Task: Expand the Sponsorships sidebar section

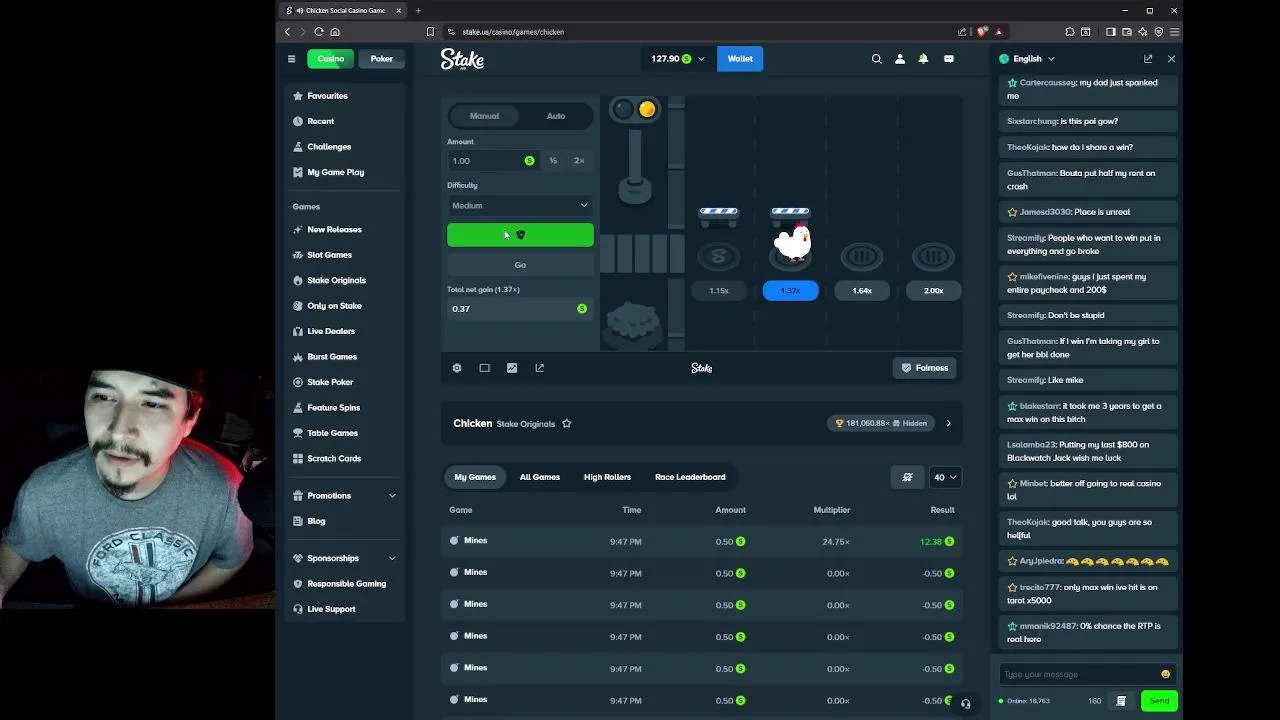Action: (x=344, y=558)
